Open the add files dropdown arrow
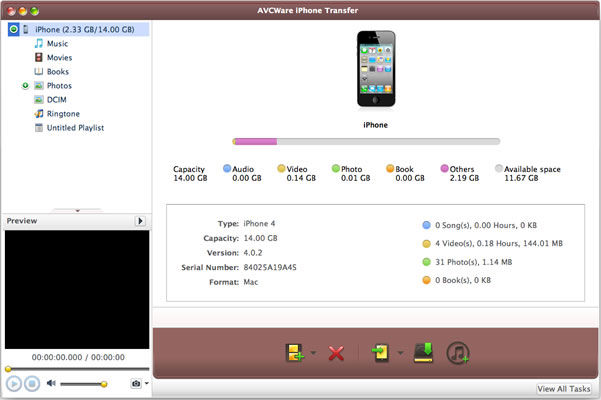This screenshot has width=601, height=400. click(314, 352)
